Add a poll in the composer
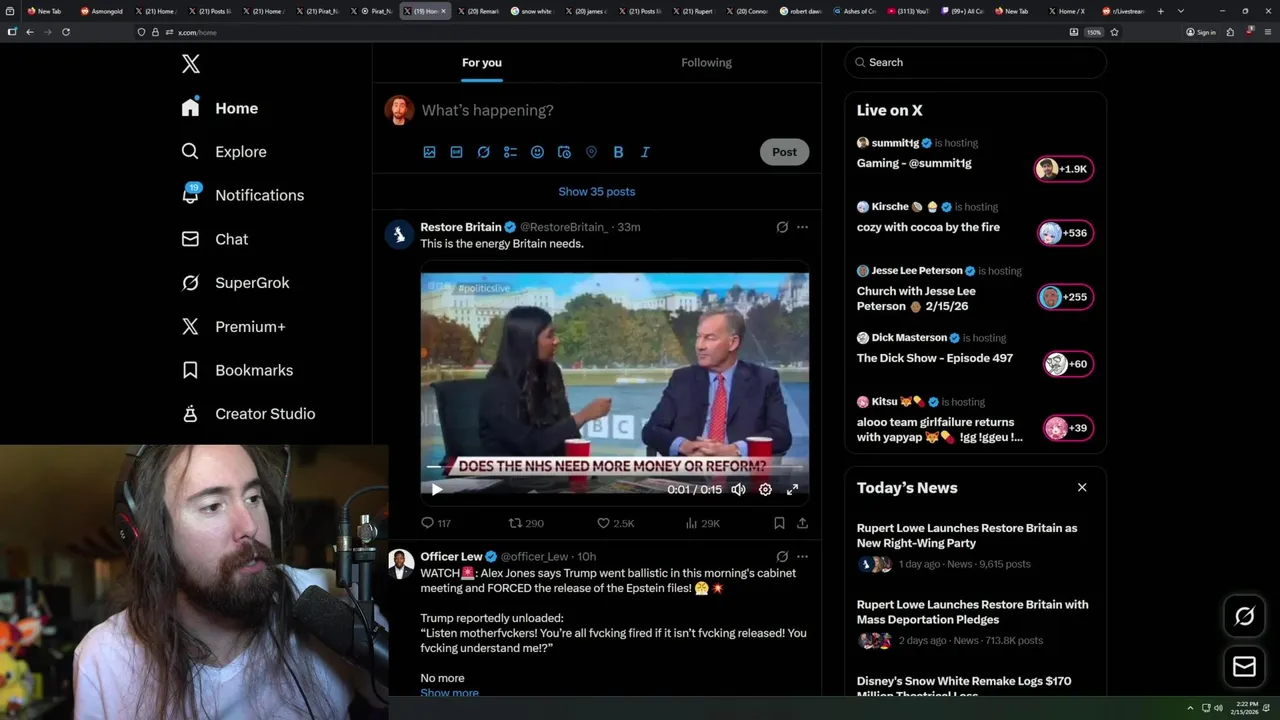Screen dimensions: 1280x720 pos(510,152)
